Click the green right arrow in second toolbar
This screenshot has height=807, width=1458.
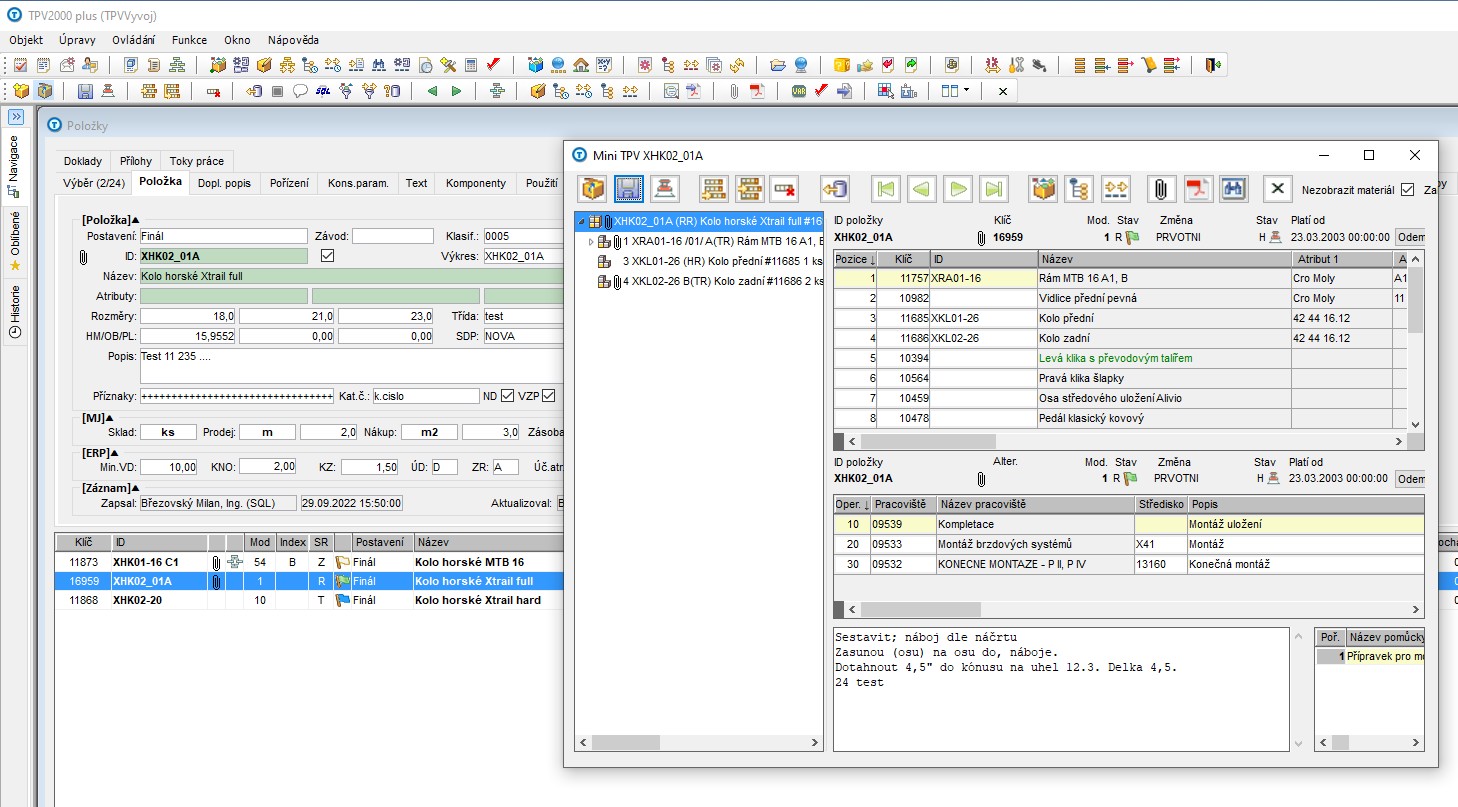coord(456,91)
